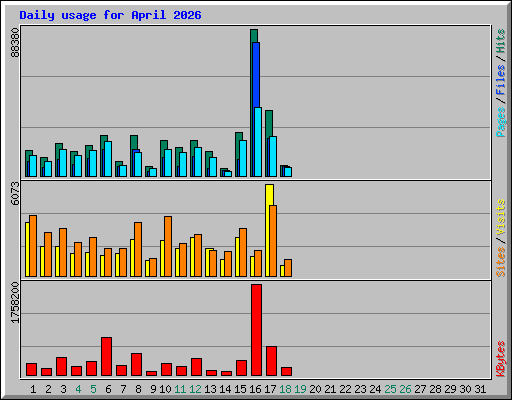
Task: Click the orange Sites bar for day 1
Action: (33, 246)
